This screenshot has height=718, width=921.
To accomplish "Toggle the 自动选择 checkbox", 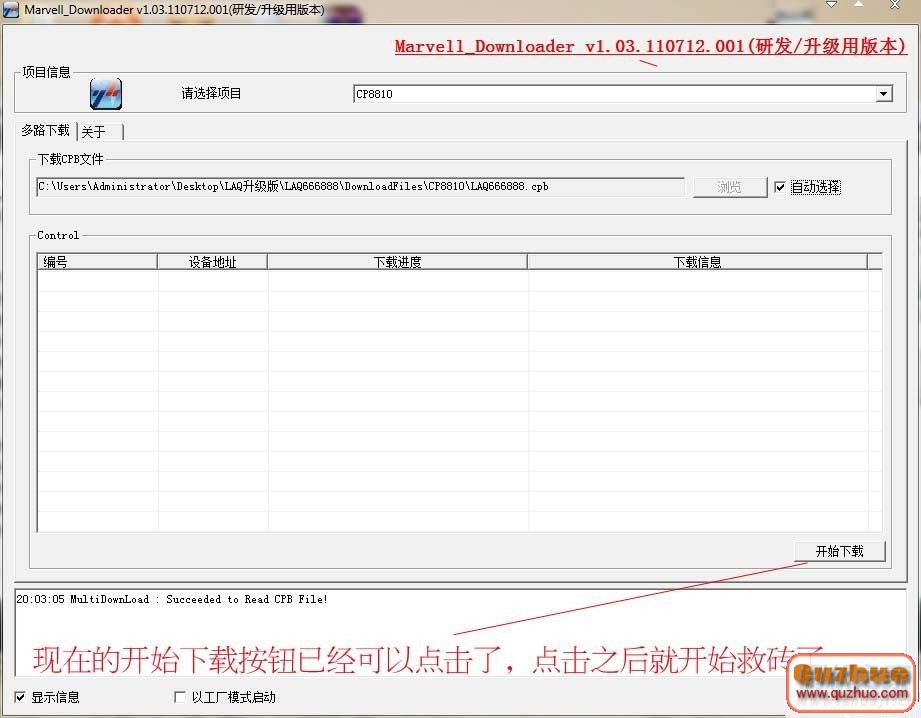I will pos(779,187).
